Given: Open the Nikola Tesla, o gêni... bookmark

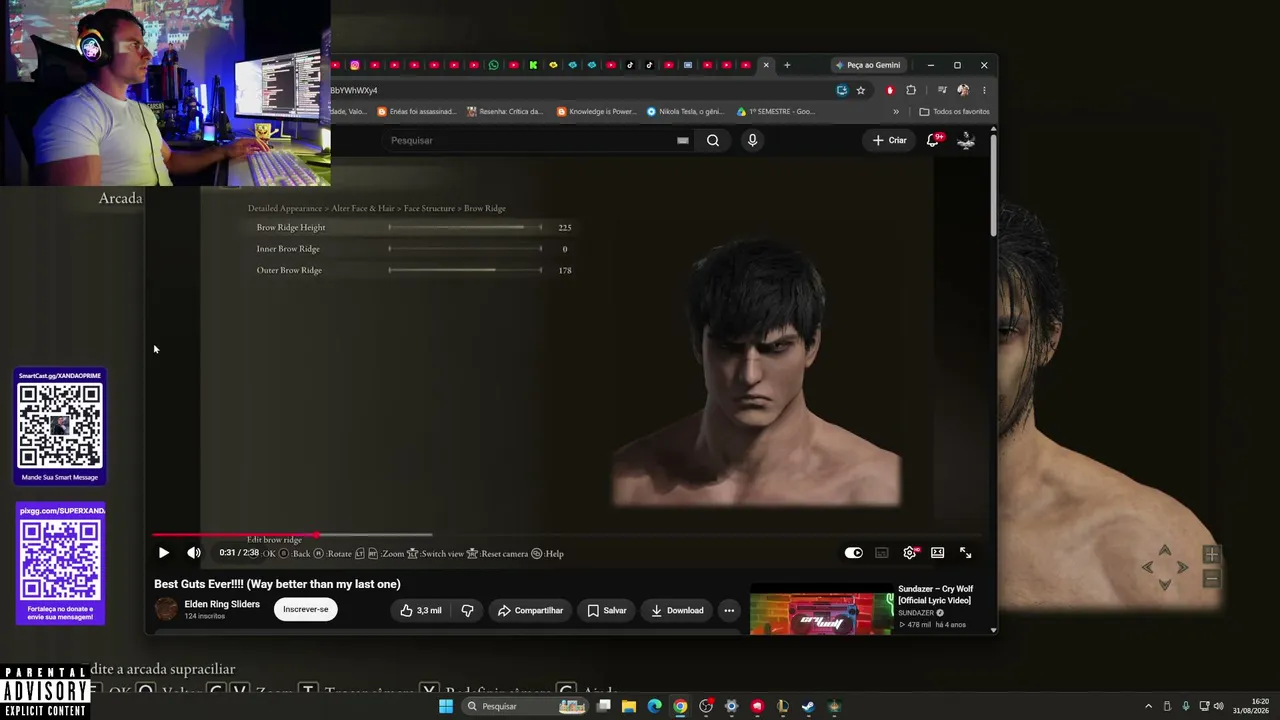Looking at the screenshot, I should (x=685, y=112).
